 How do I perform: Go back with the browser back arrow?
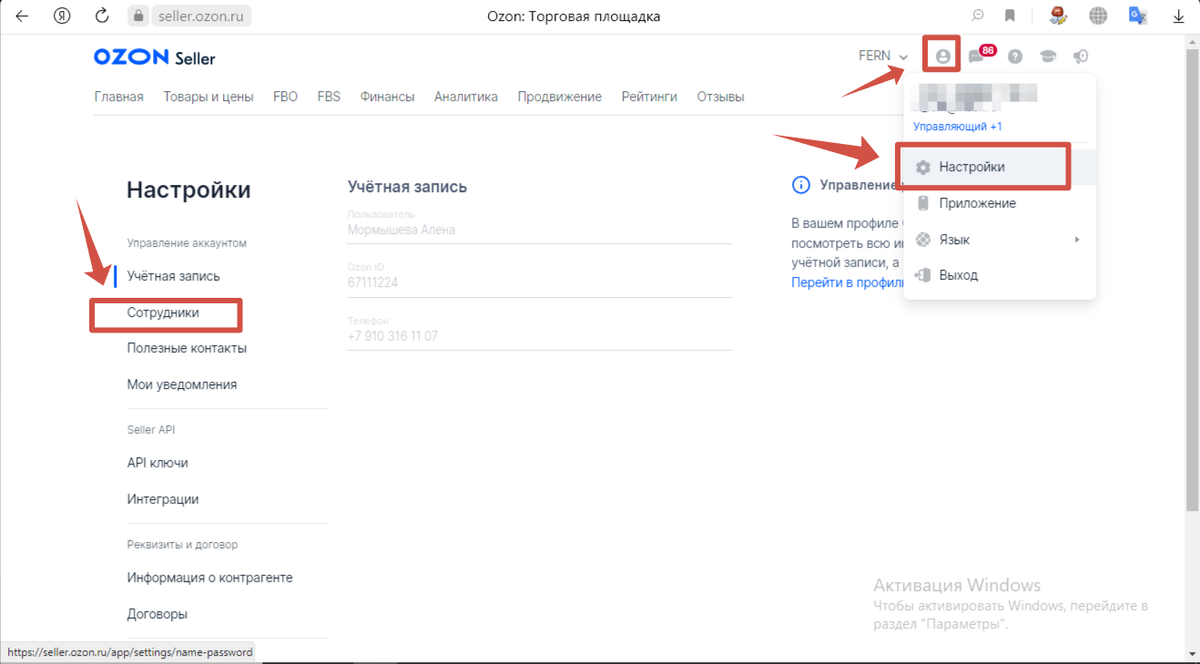pyautogui.click(x=22, y=16)
